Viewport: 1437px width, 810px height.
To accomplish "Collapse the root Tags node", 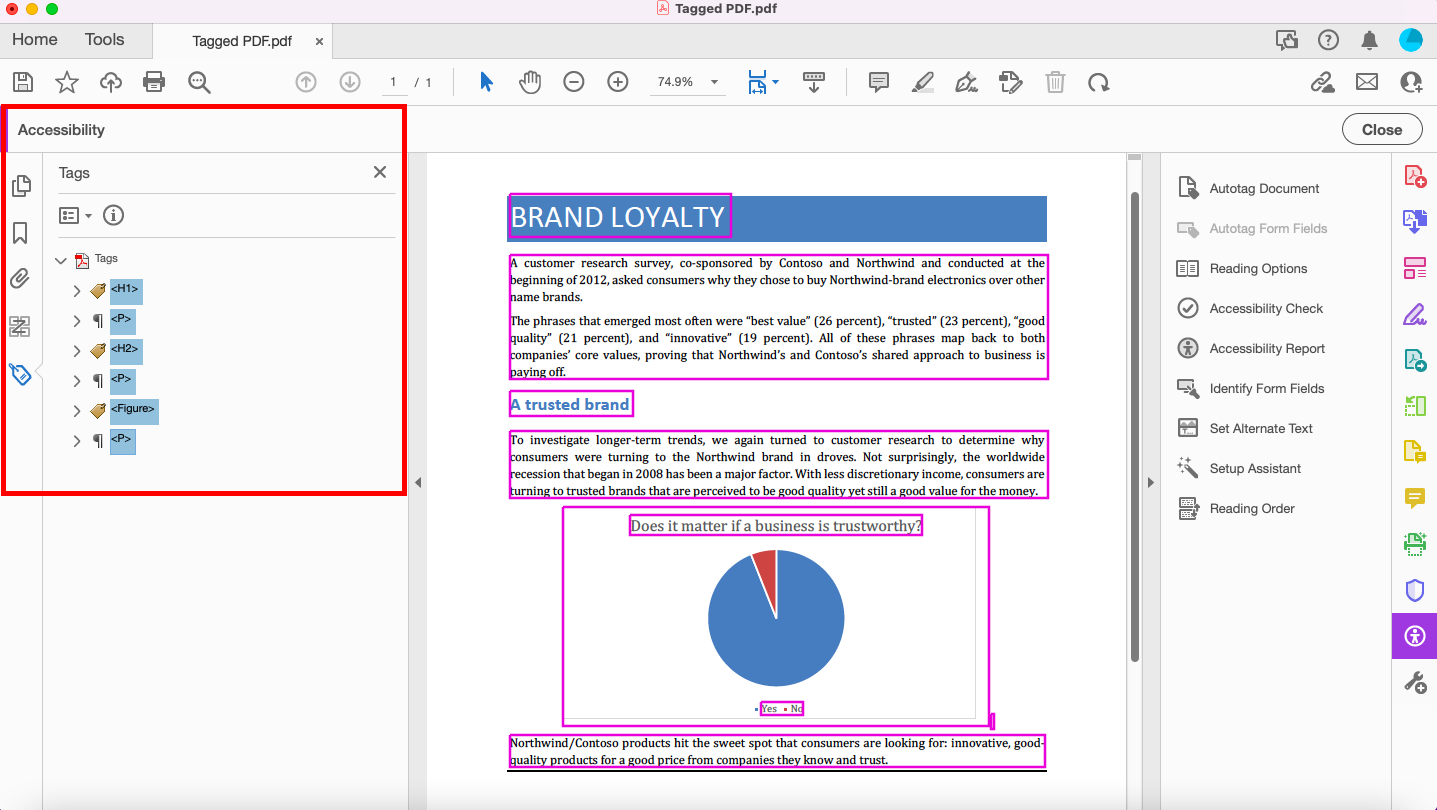I will pyautogui.click(x=60, y=259).
